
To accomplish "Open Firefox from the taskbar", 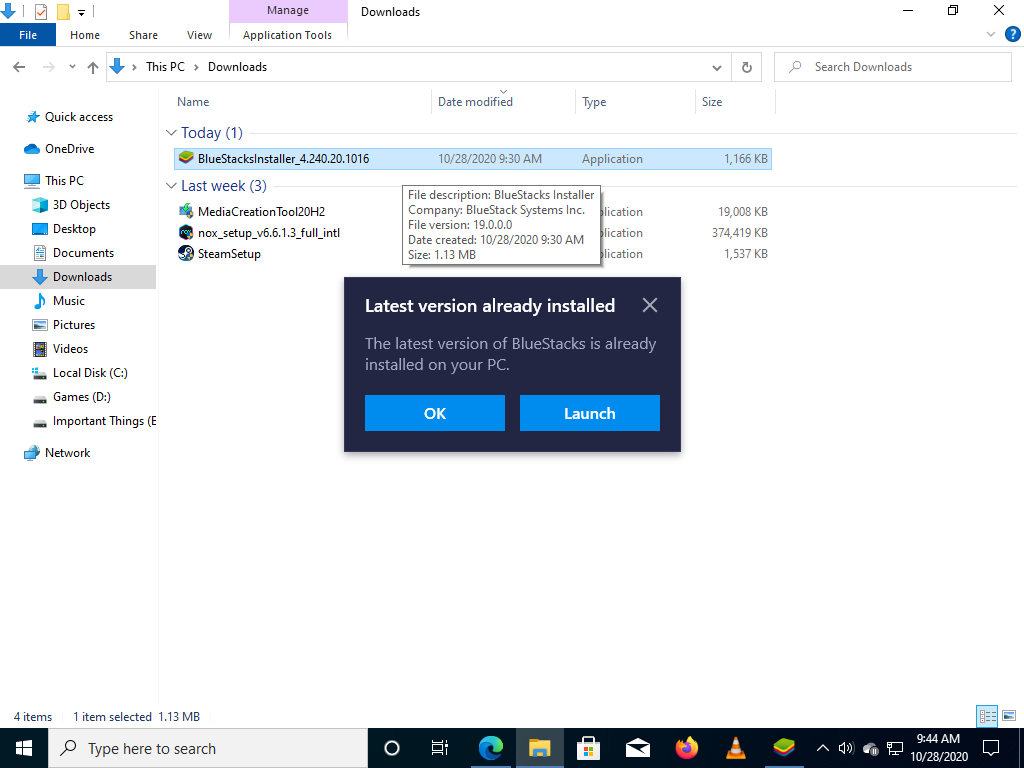I will point(686,748).
